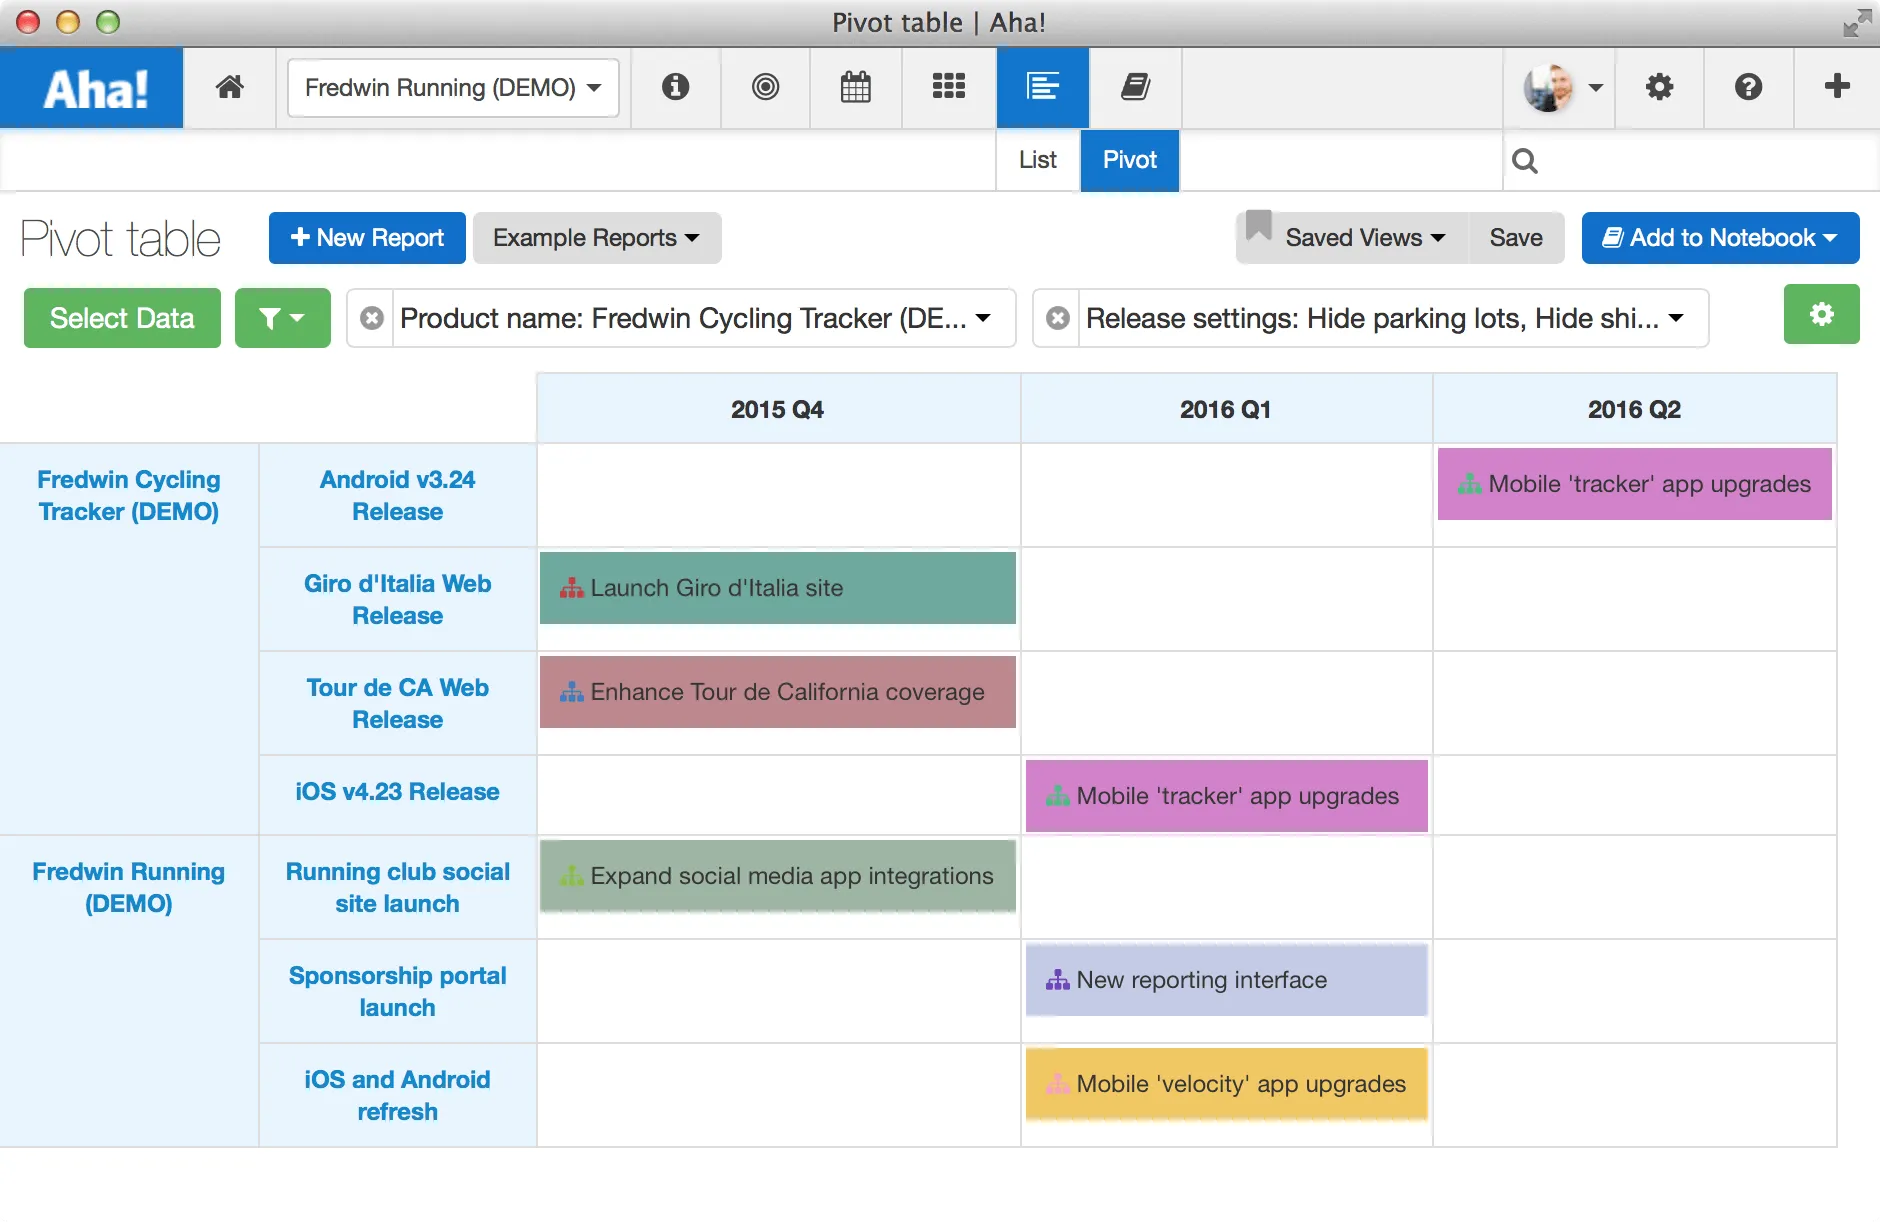The width and height of the screenshot is (1880, 1222).
Task: Switch to the List tab
Action: (1037, 160)
